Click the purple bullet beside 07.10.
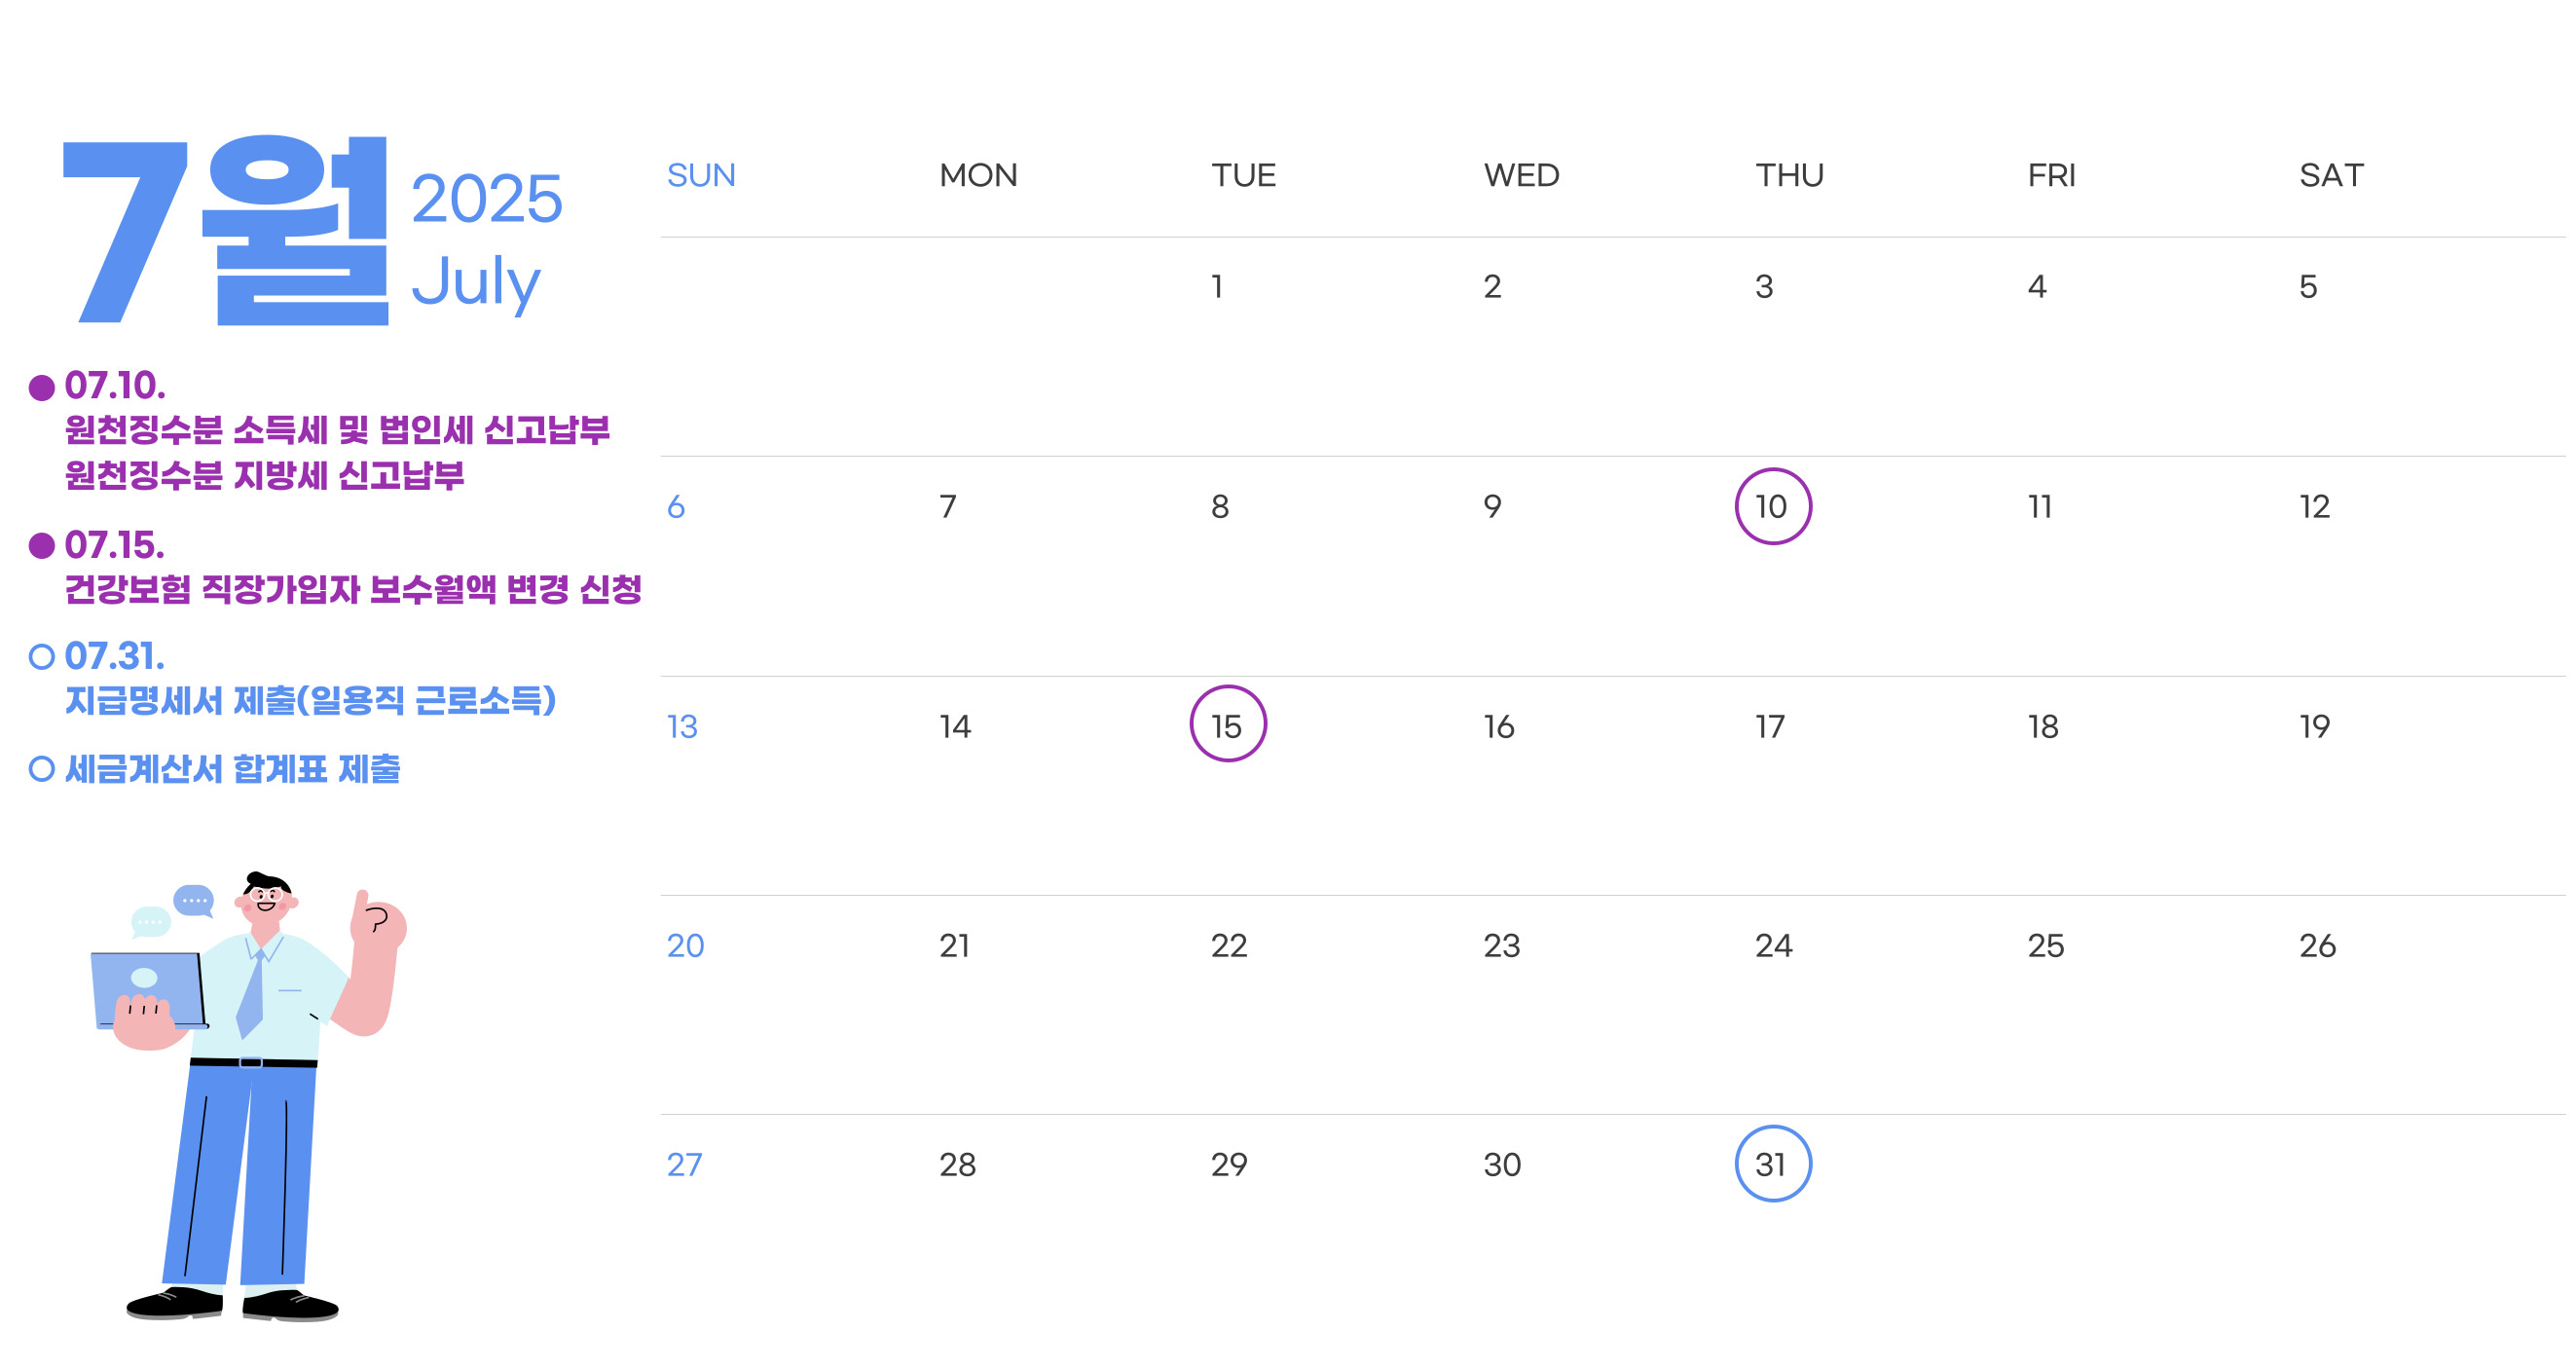Viewport: 2576px width, 1369px height. [41, 387]
